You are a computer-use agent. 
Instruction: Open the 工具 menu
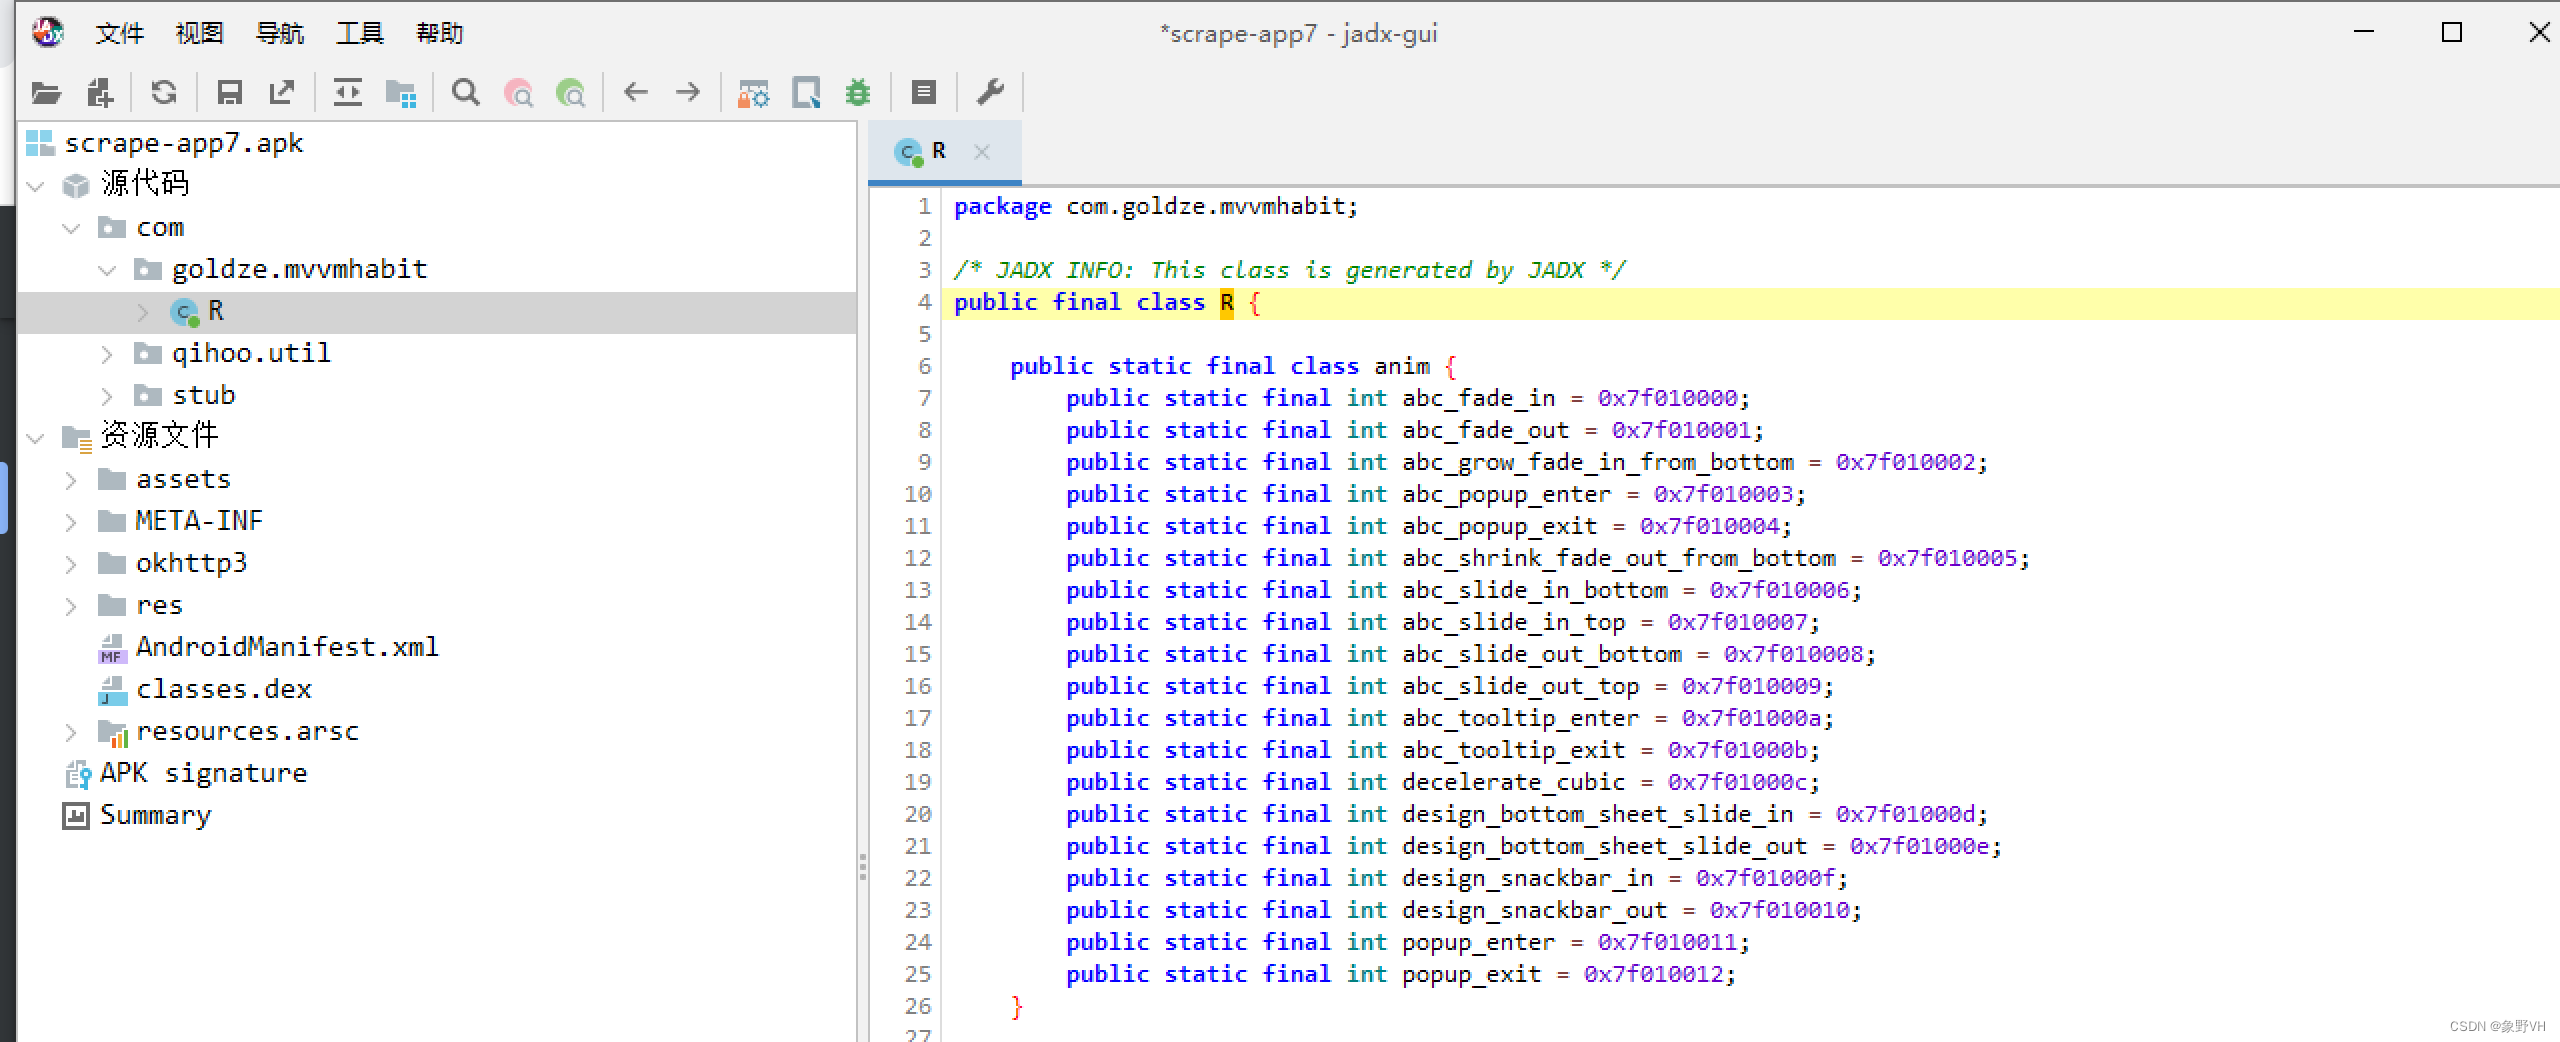click(360, 33)
